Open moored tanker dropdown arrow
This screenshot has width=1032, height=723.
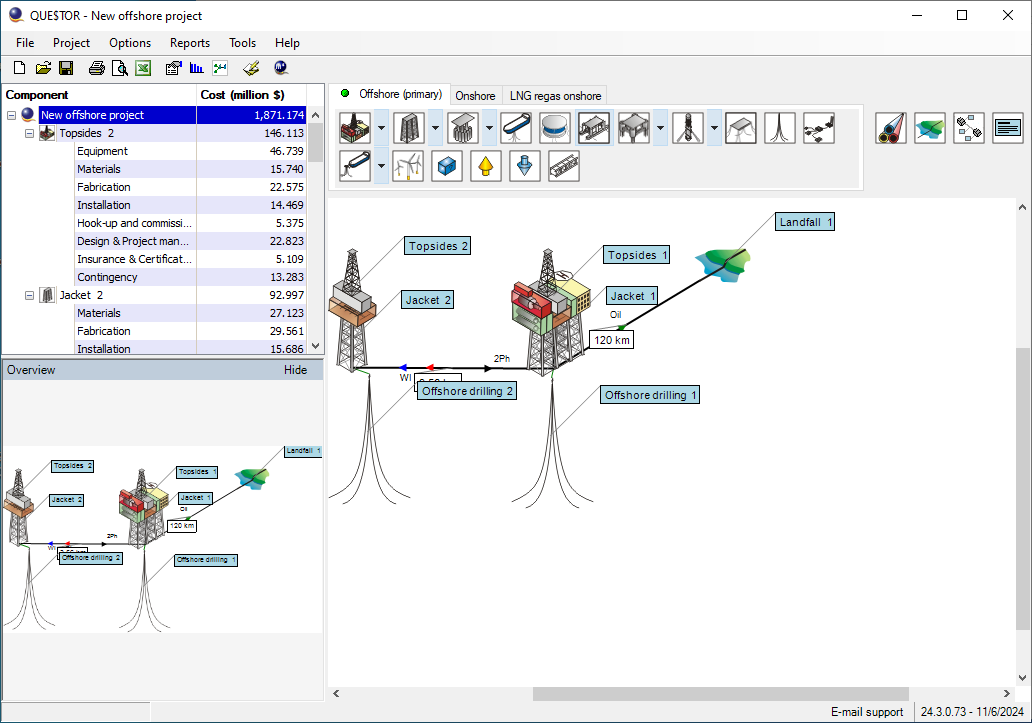[381, 166]
